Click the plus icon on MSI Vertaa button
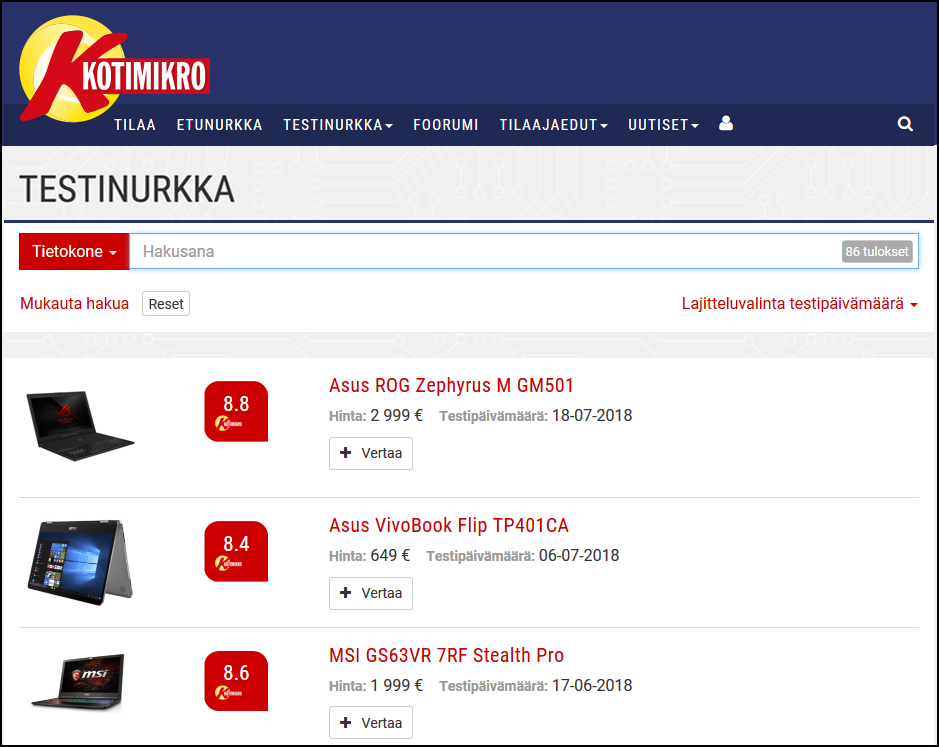Image resolution: width=939 pixels, height=747 pixels. pyautogui.click(x=347, y=722)
